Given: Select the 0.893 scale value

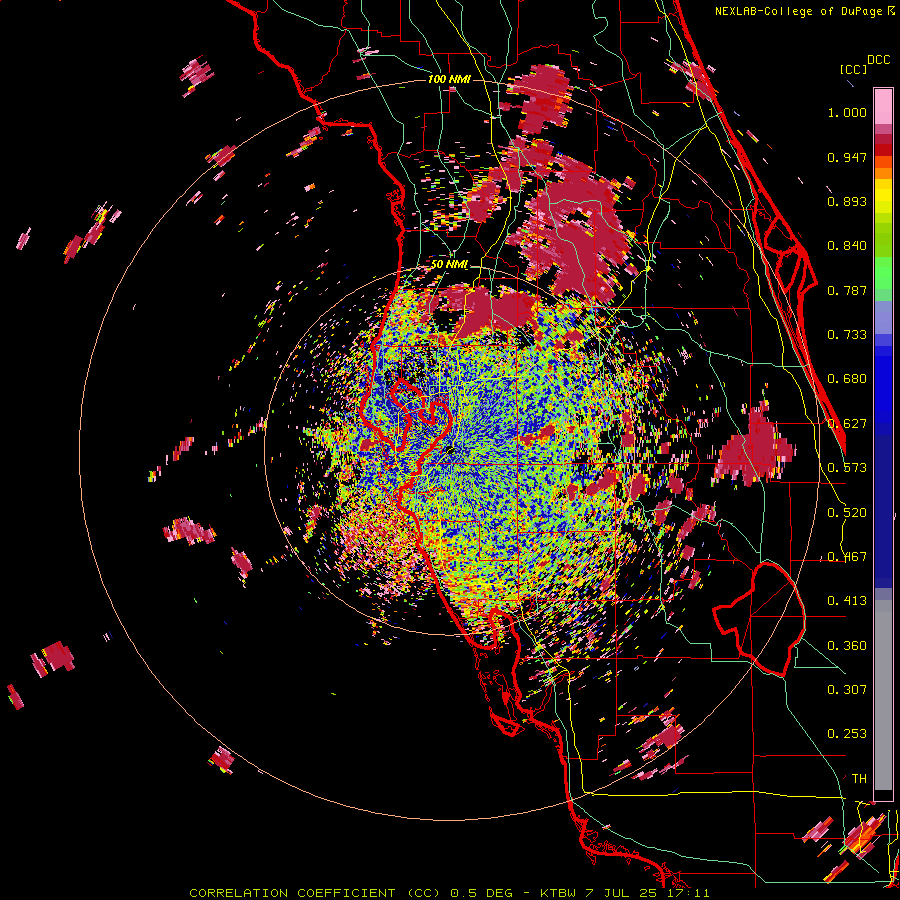Looking at the screenshot, I should 847,201.
